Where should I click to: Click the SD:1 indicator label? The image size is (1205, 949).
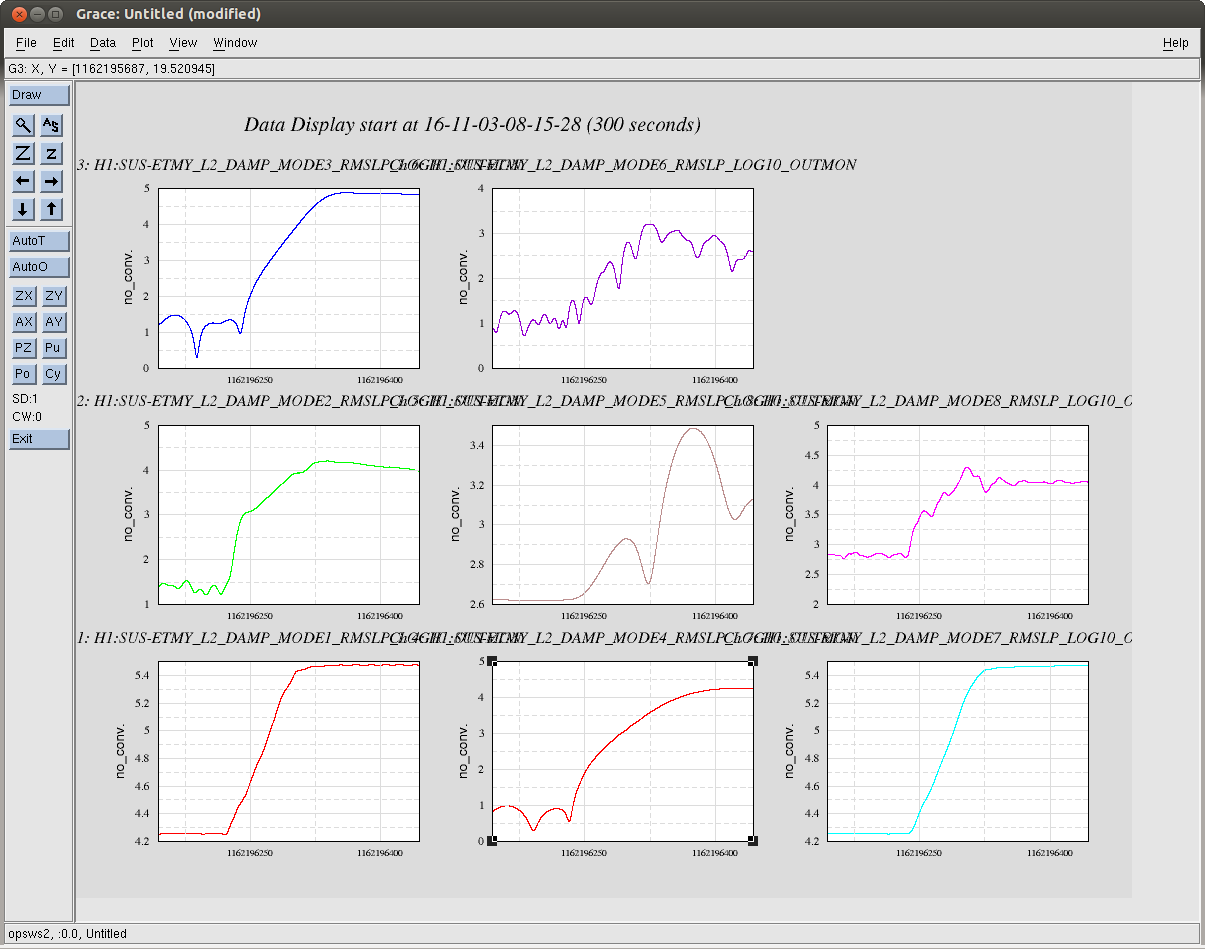pos(25,398)
